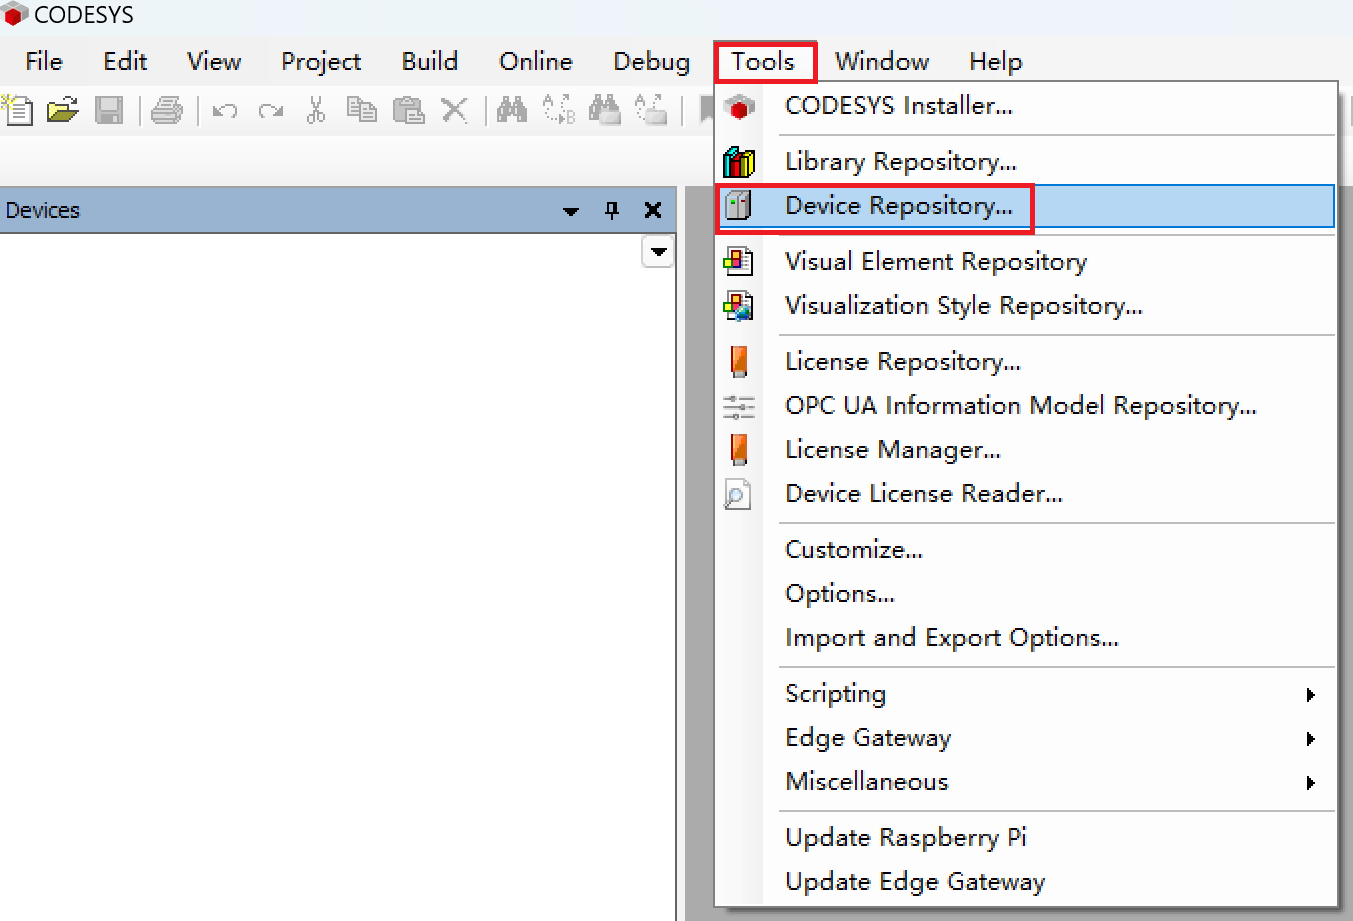Image resolution: width=1353 pixels, height=921 pixels.
Task: Click the Save floppy disk icon
Action: (x=108, y=109)
